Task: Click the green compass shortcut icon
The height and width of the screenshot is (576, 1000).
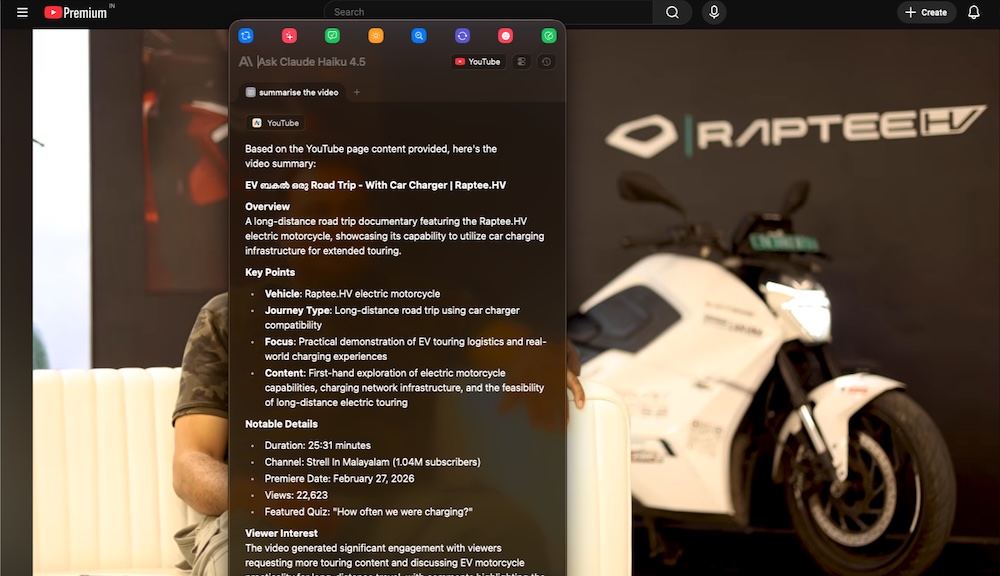Action: coord(549,36)
